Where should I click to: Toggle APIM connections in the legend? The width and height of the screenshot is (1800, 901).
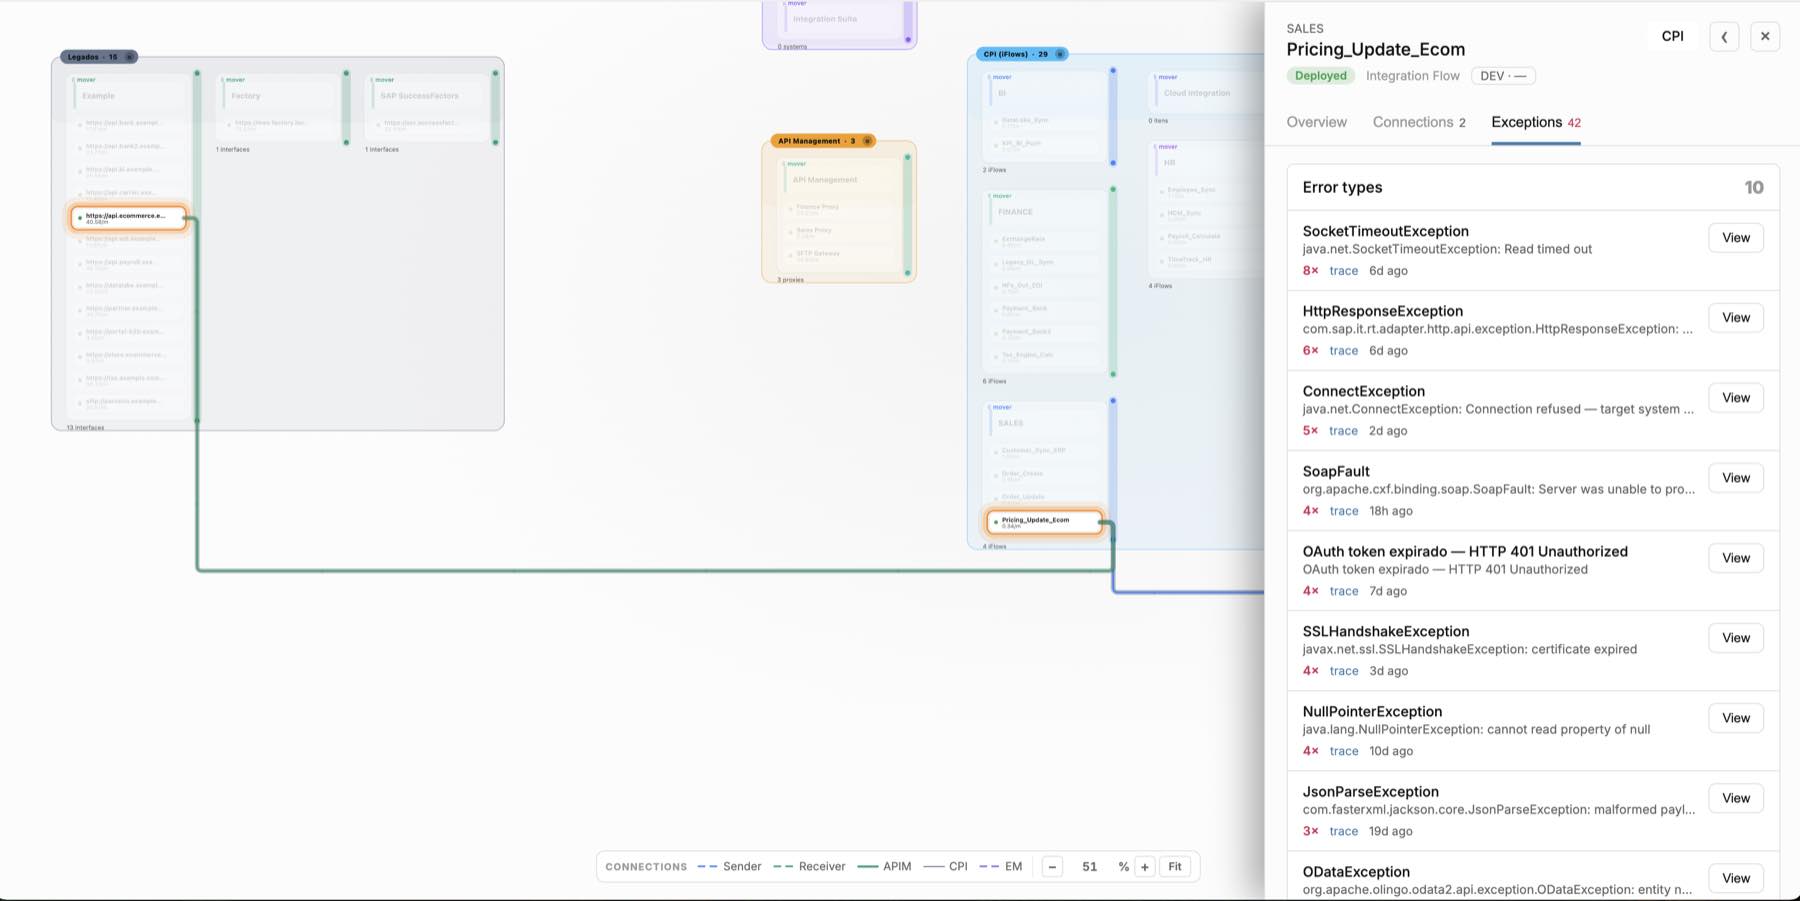pos(884,867)
